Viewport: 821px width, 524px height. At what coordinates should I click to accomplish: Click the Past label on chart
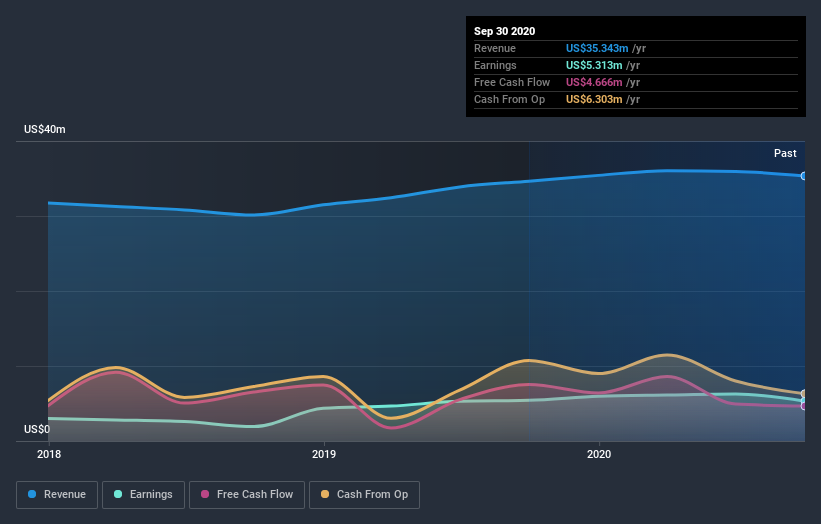click(785, 153)
